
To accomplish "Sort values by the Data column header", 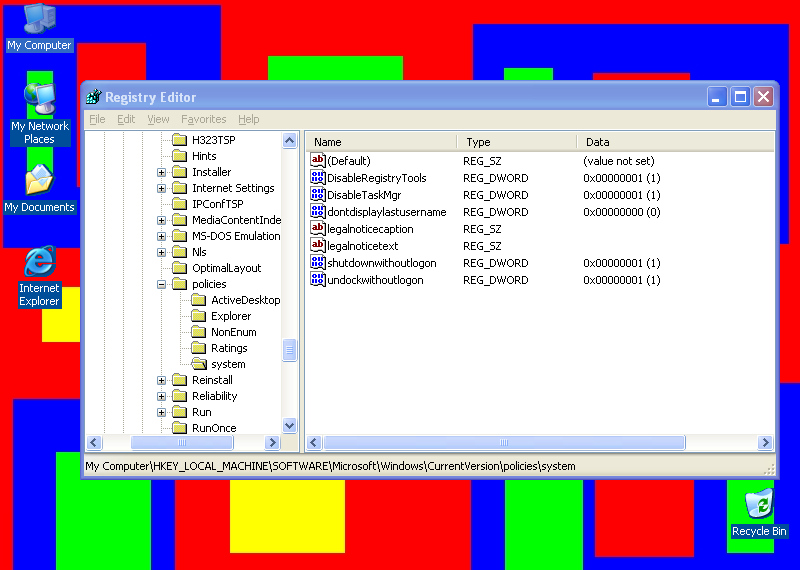I will click(x=675, y=142).
